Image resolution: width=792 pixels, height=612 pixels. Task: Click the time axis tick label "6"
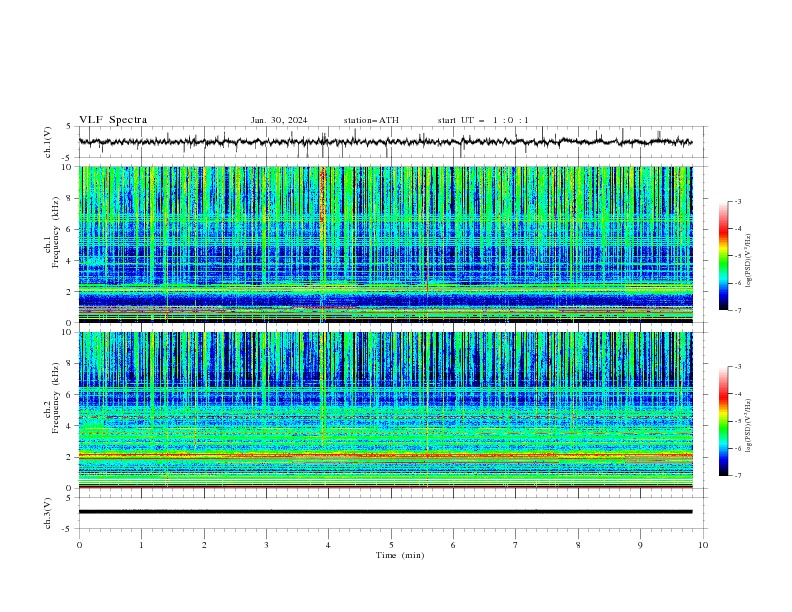click(453, 545)
